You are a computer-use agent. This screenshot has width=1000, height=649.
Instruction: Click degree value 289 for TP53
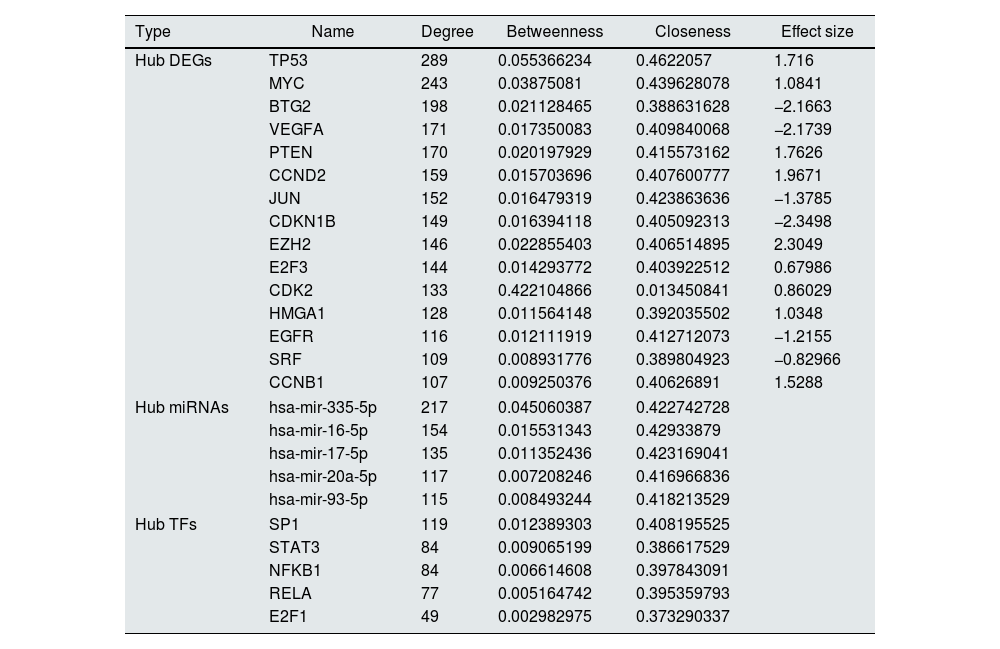(x=434, y=61)
